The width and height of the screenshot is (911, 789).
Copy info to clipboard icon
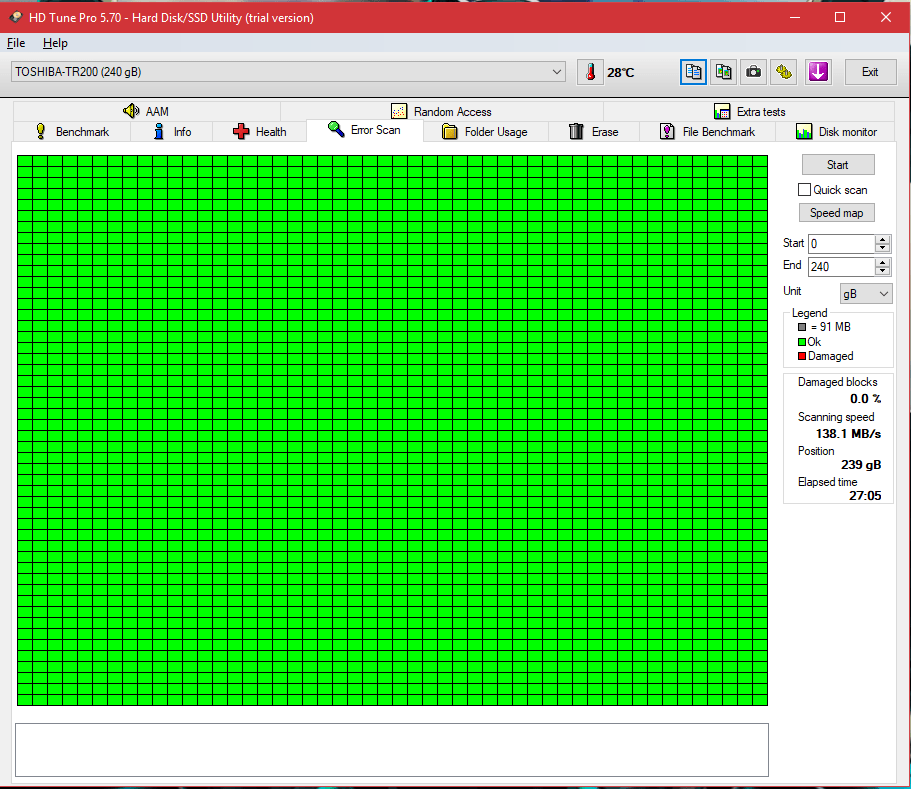pyautogui.click(x=693, y=72)
